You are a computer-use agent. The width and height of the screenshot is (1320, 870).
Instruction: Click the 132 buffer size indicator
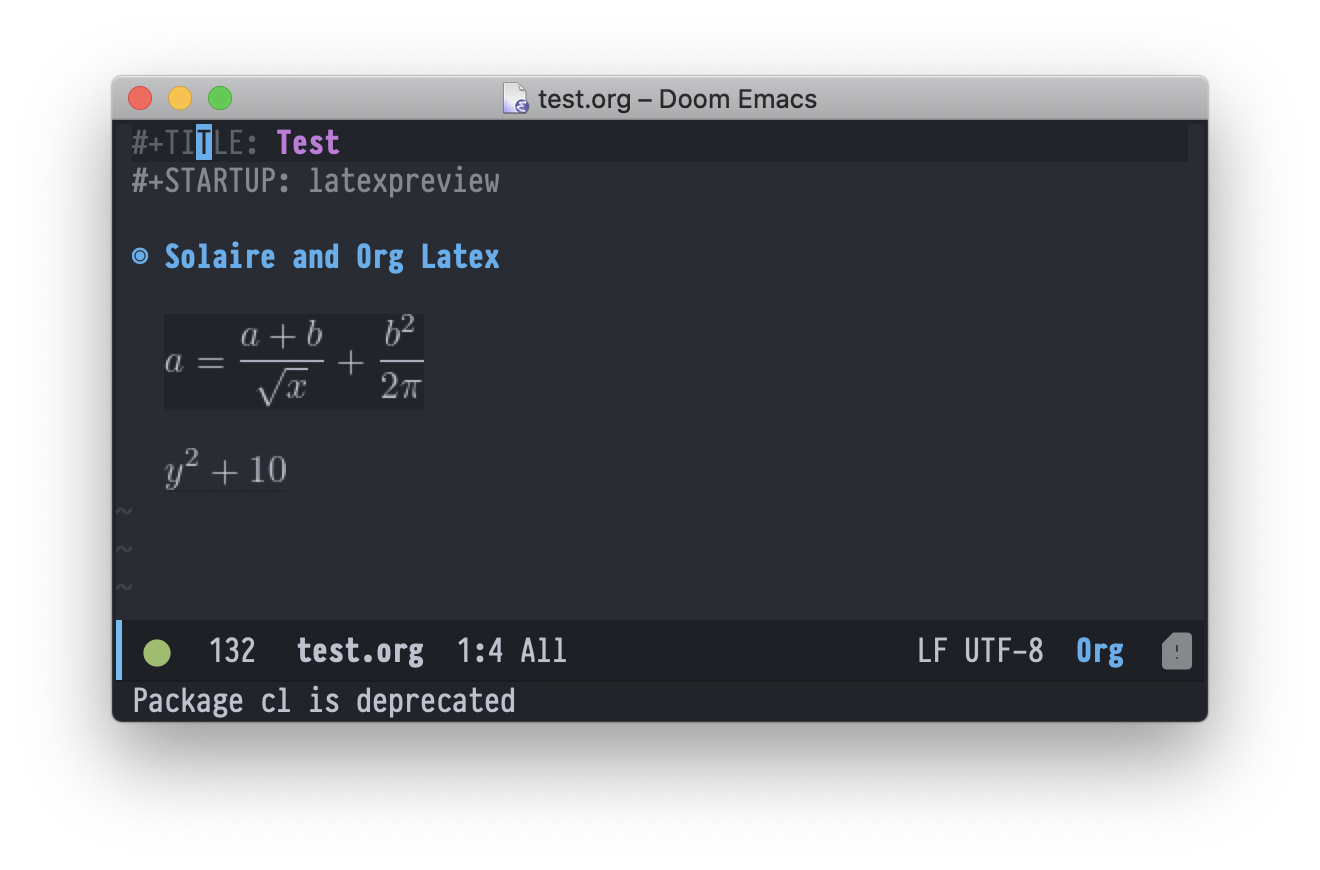pos(232,651)
